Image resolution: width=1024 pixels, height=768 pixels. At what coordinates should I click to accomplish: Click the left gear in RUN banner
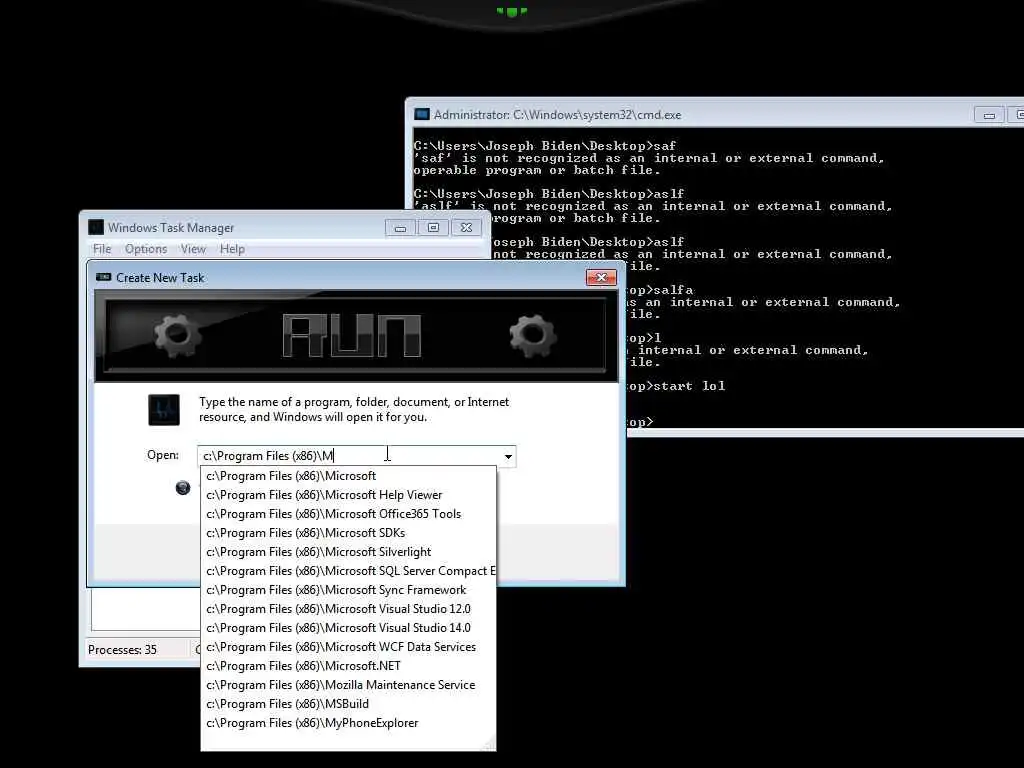coord(177,336)
